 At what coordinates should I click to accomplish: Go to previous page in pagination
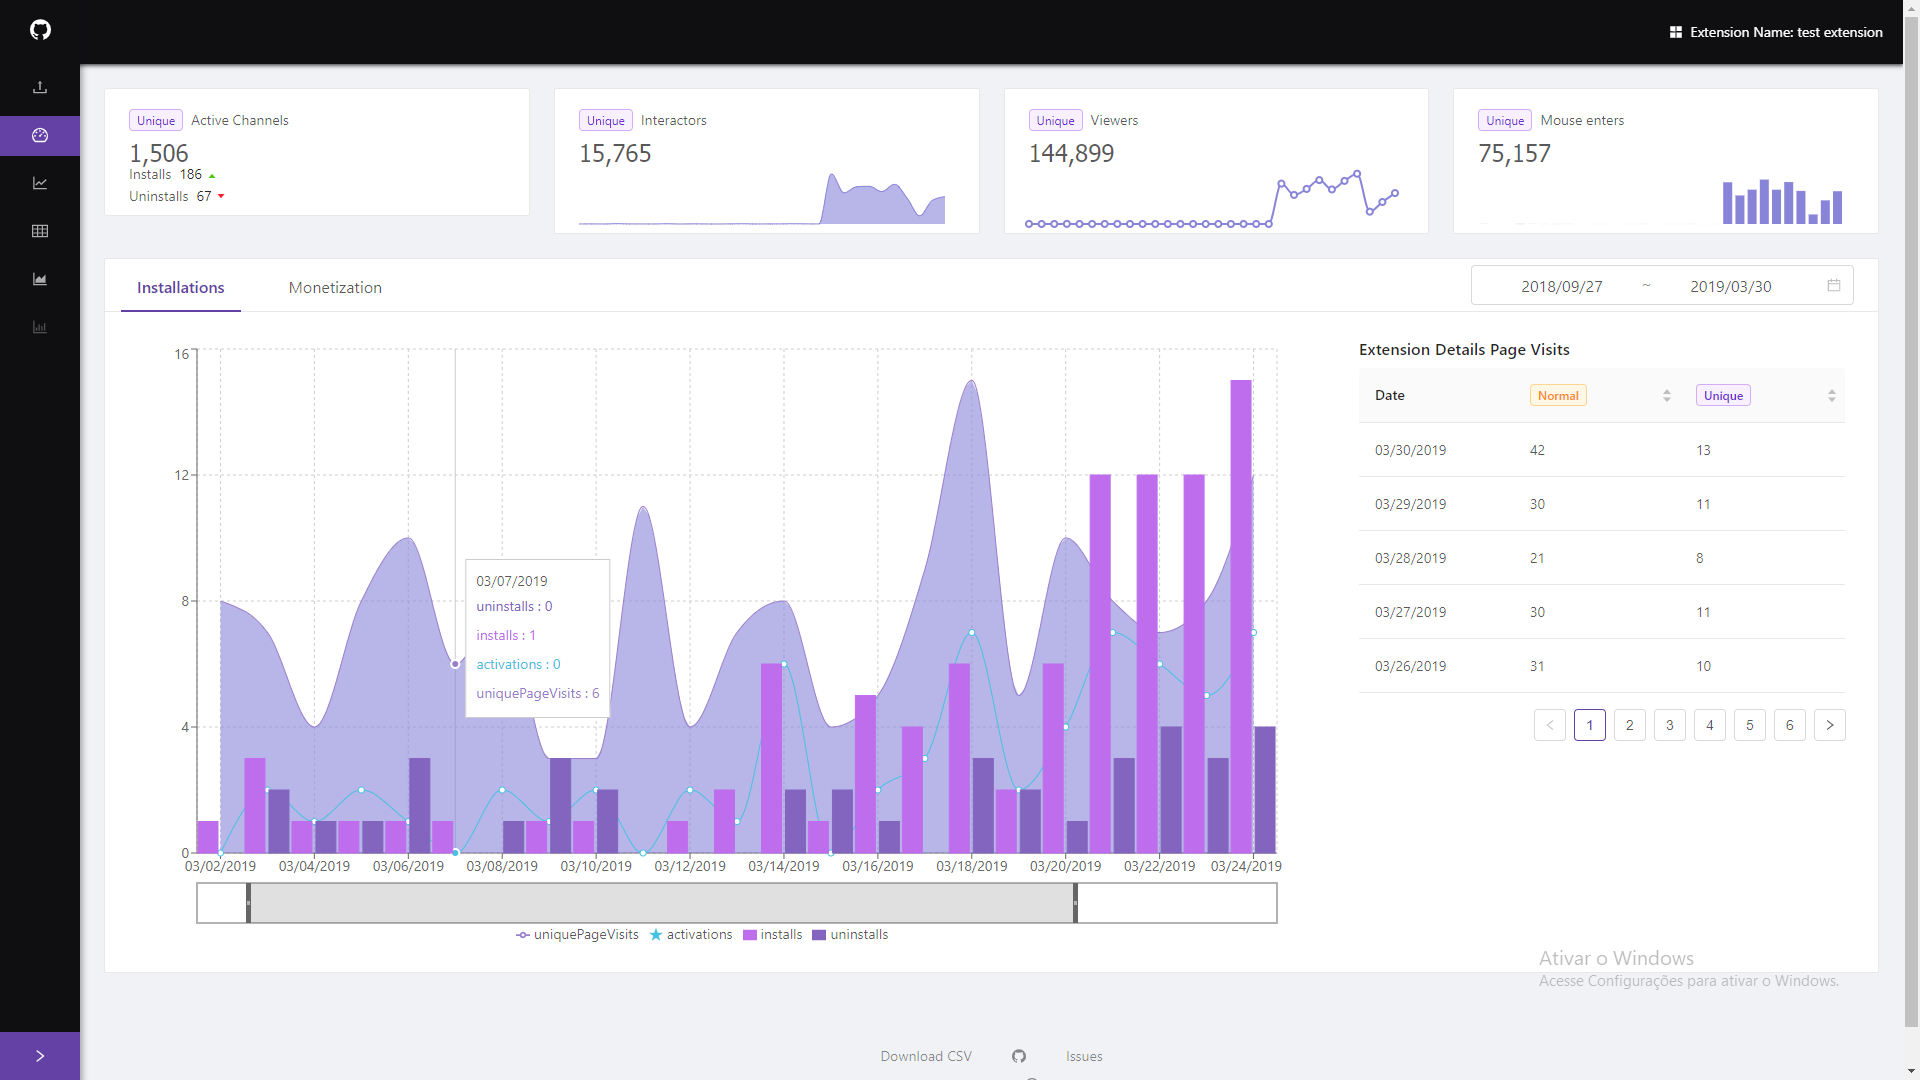pos(1550,725)
